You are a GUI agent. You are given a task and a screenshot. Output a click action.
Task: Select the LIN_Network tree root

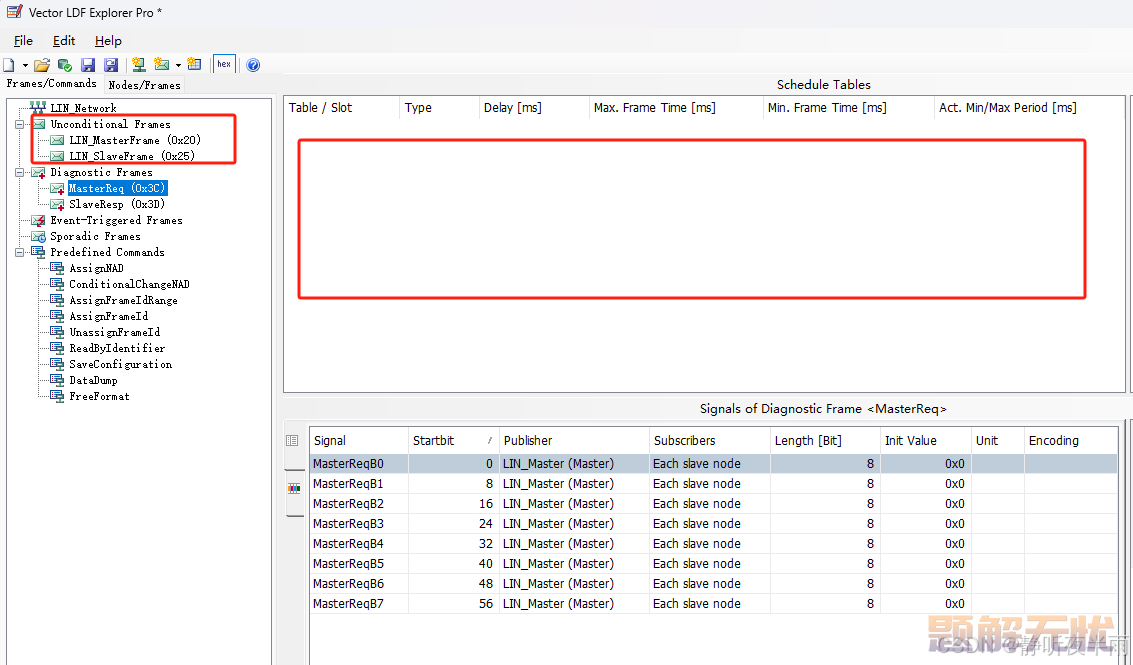[x=83, y=108]
